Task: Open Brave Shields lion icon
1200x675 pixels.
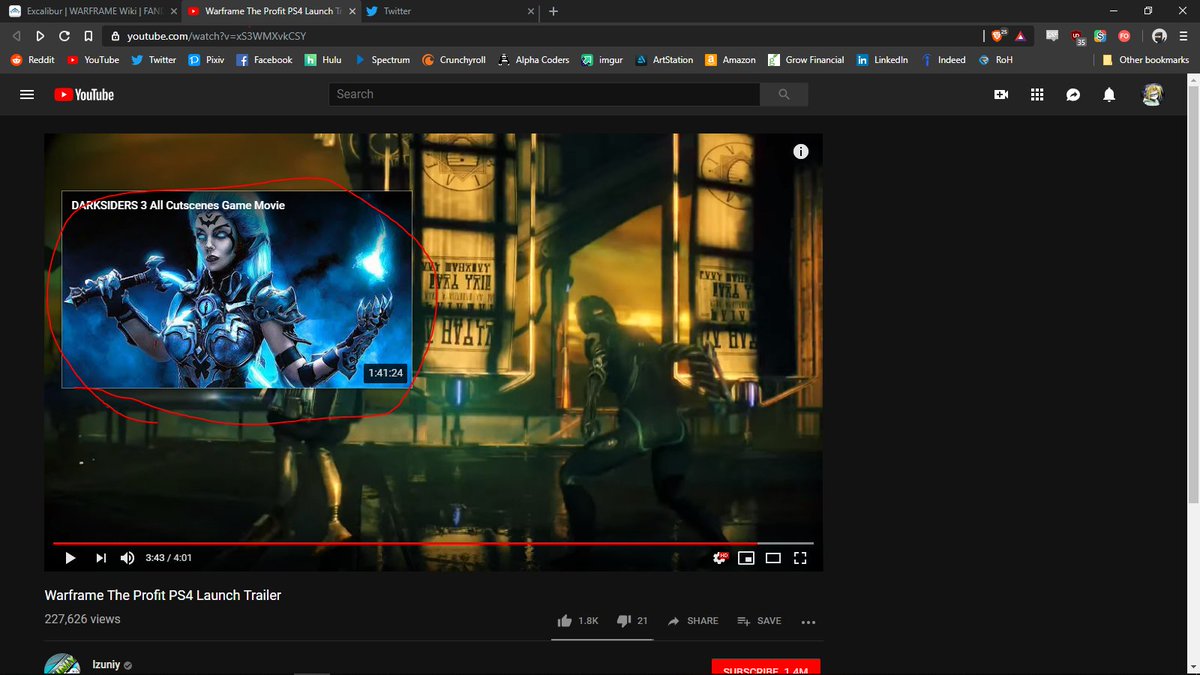Action: coord(998,36)
